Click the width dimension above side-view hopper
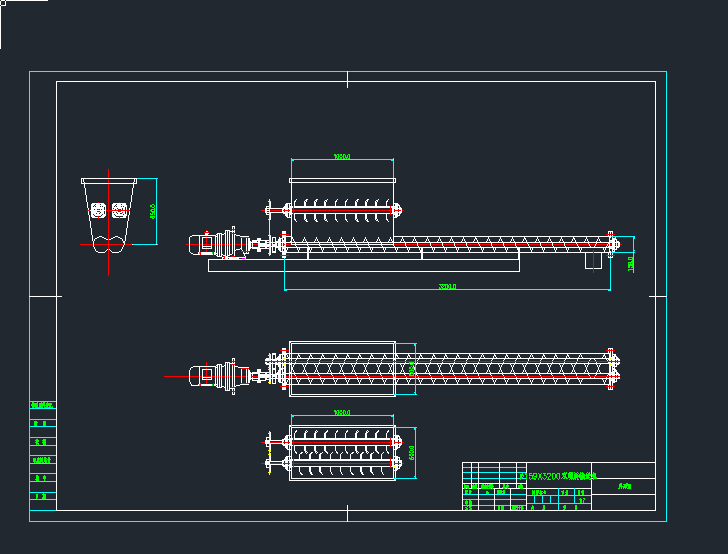The width and height of the screenshot is (728, 554). pyautogui.click(x=341, y=157)
